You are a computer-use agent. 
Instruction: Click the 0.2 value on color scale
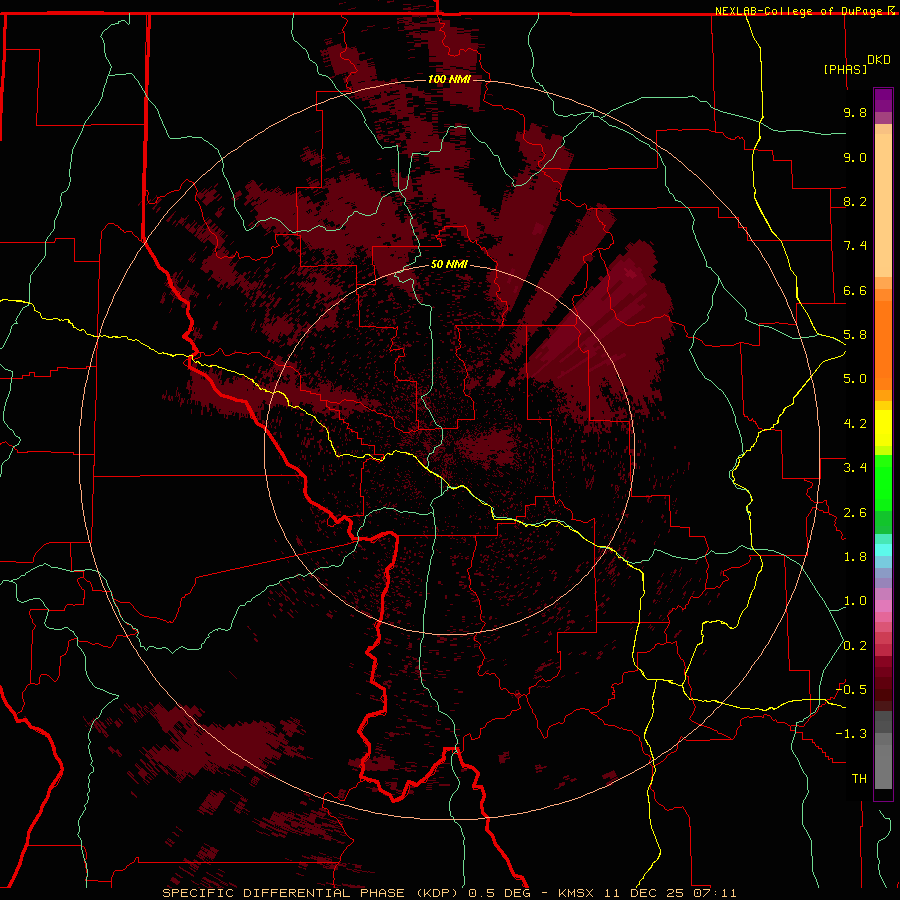pyautogui.click(x=855, y=646)
